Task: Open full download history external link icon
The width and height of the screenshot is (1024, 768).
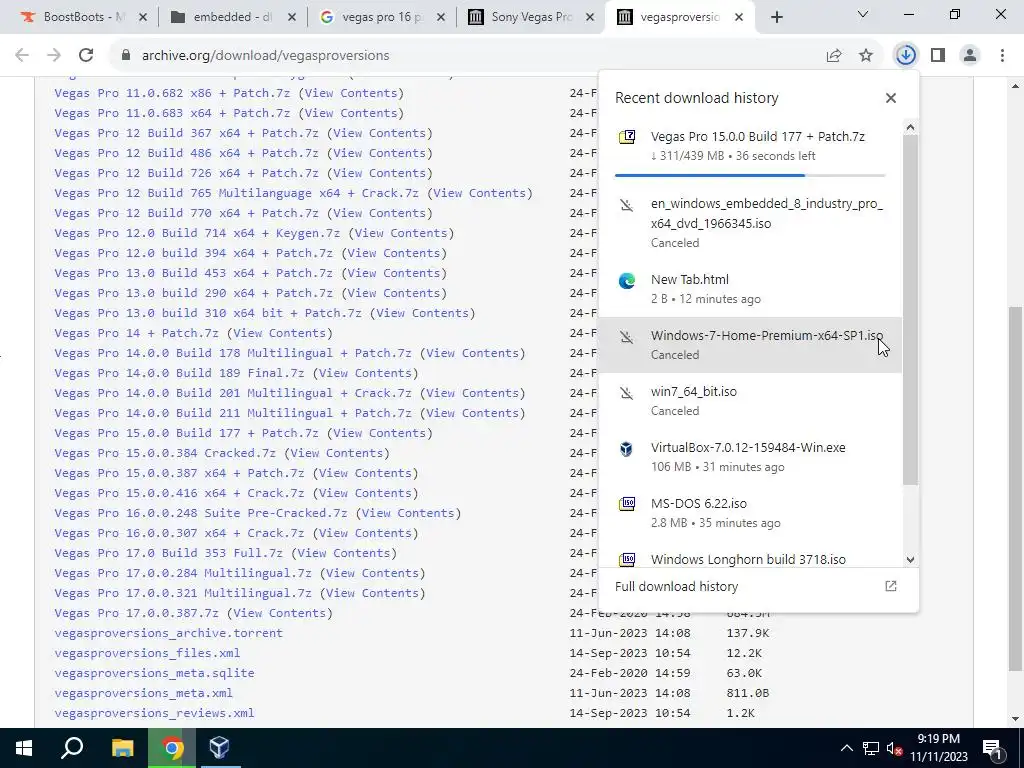Action: pyautogui.click(x=891, y=586)
